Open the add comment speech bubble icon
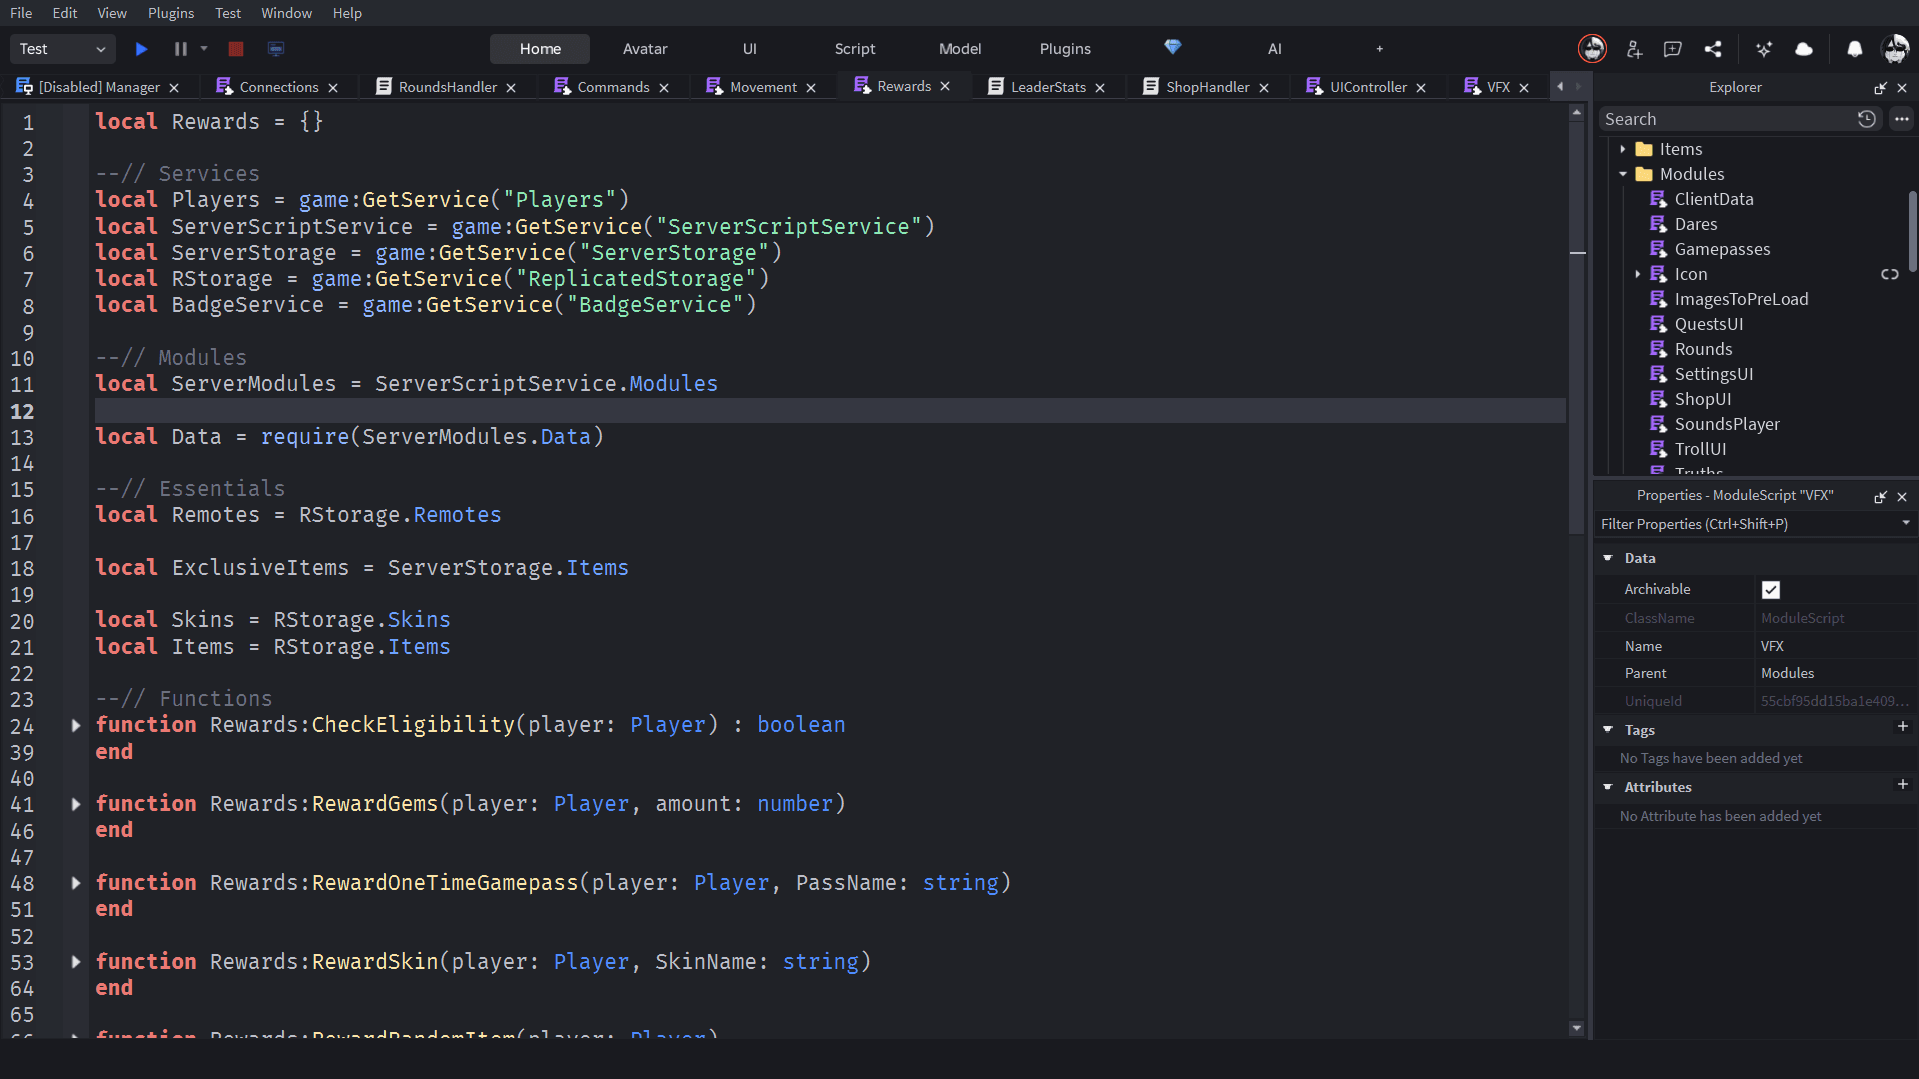The image size is (1919, 1079). 1672,49
